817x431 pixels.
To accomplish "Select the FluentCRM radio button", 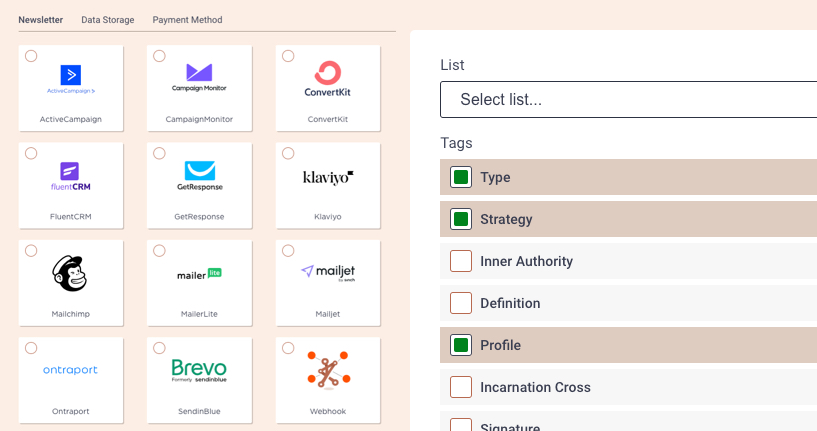I will point(31,153).
